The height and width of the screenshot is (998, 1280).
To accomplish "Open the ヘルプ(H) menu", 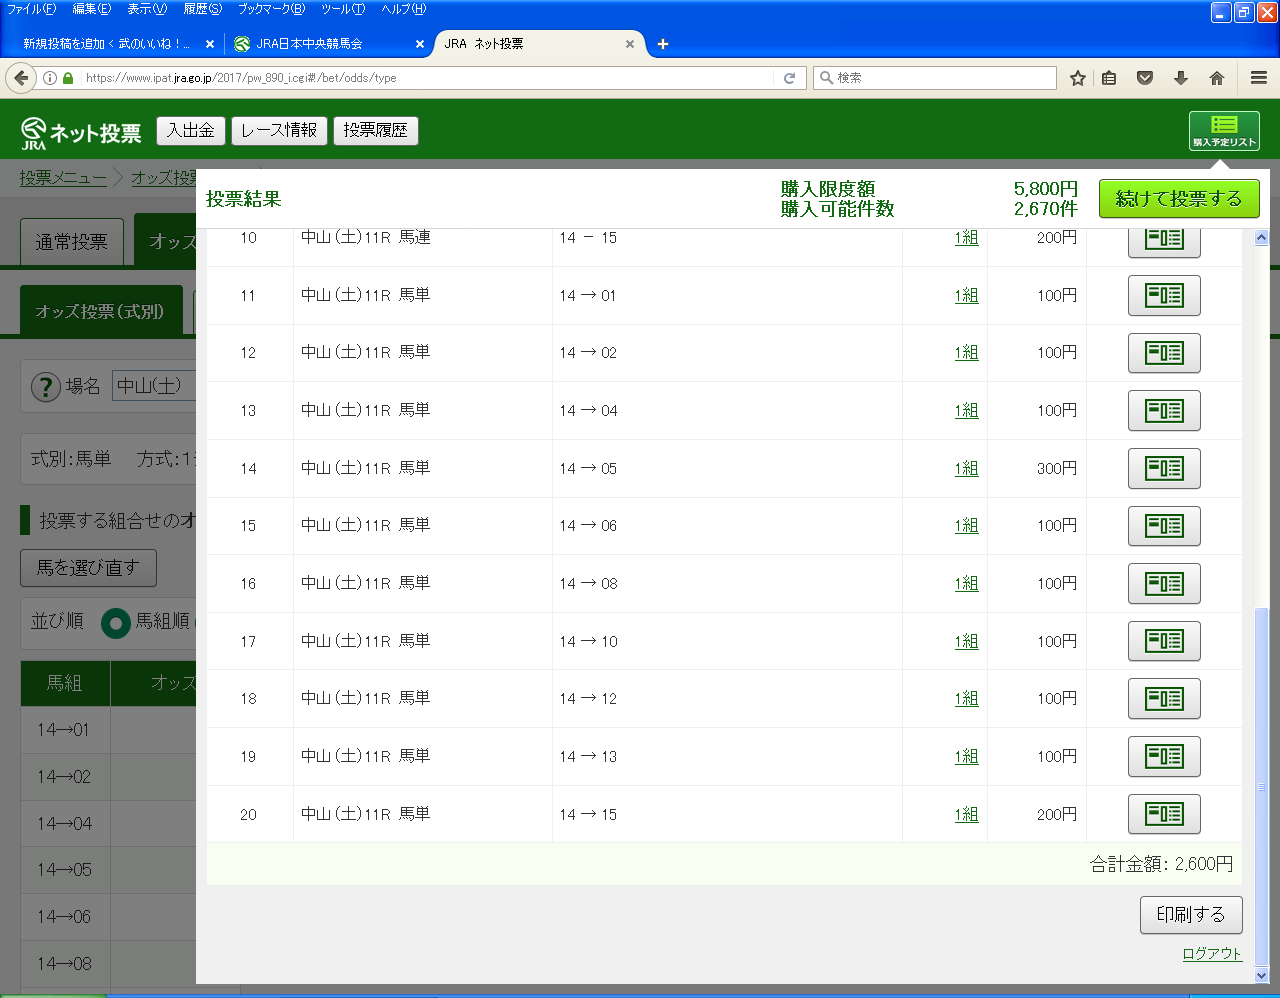I will click(x=403, y=9).
